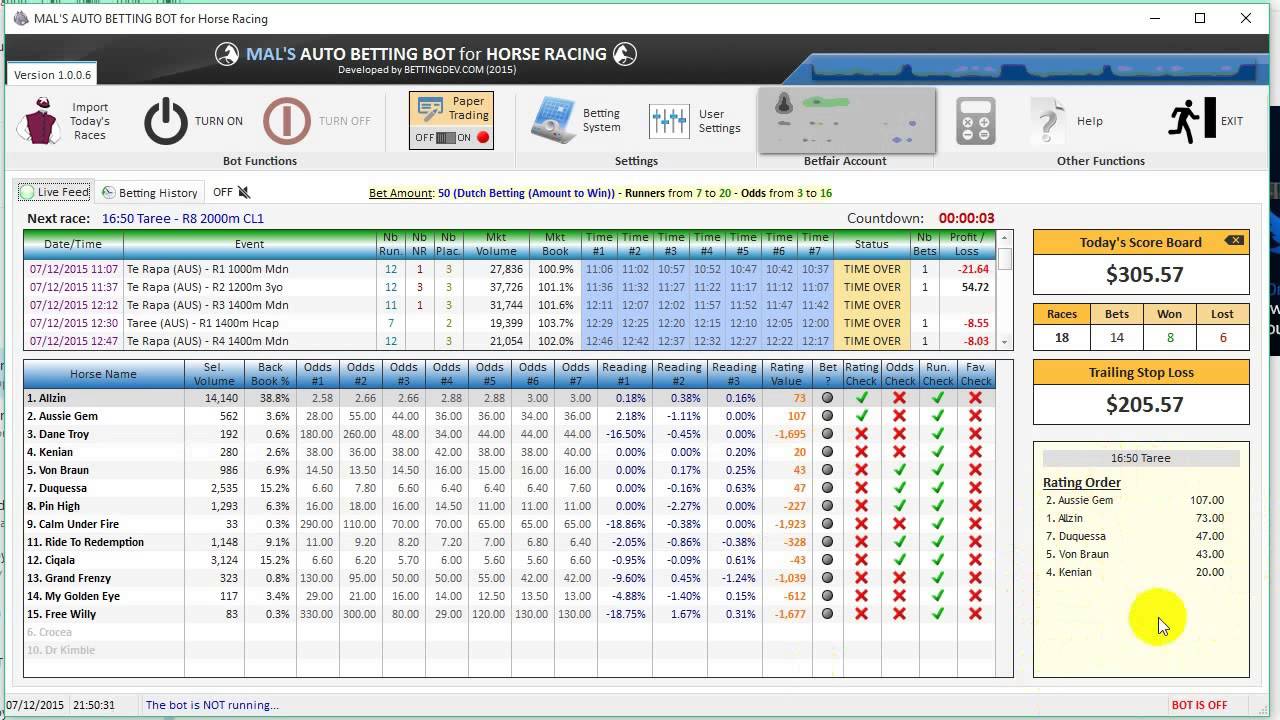Click Version 1.0.0.6 label
Screen dimensions: 1280x720
point(52,75)
